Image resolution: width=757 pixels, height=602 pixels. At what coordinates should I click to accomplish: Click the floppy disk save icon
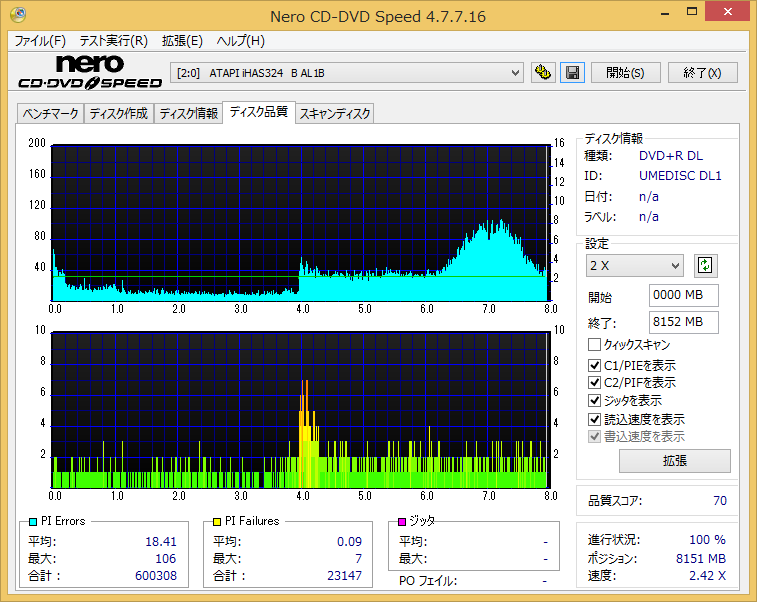click(573, 73)
